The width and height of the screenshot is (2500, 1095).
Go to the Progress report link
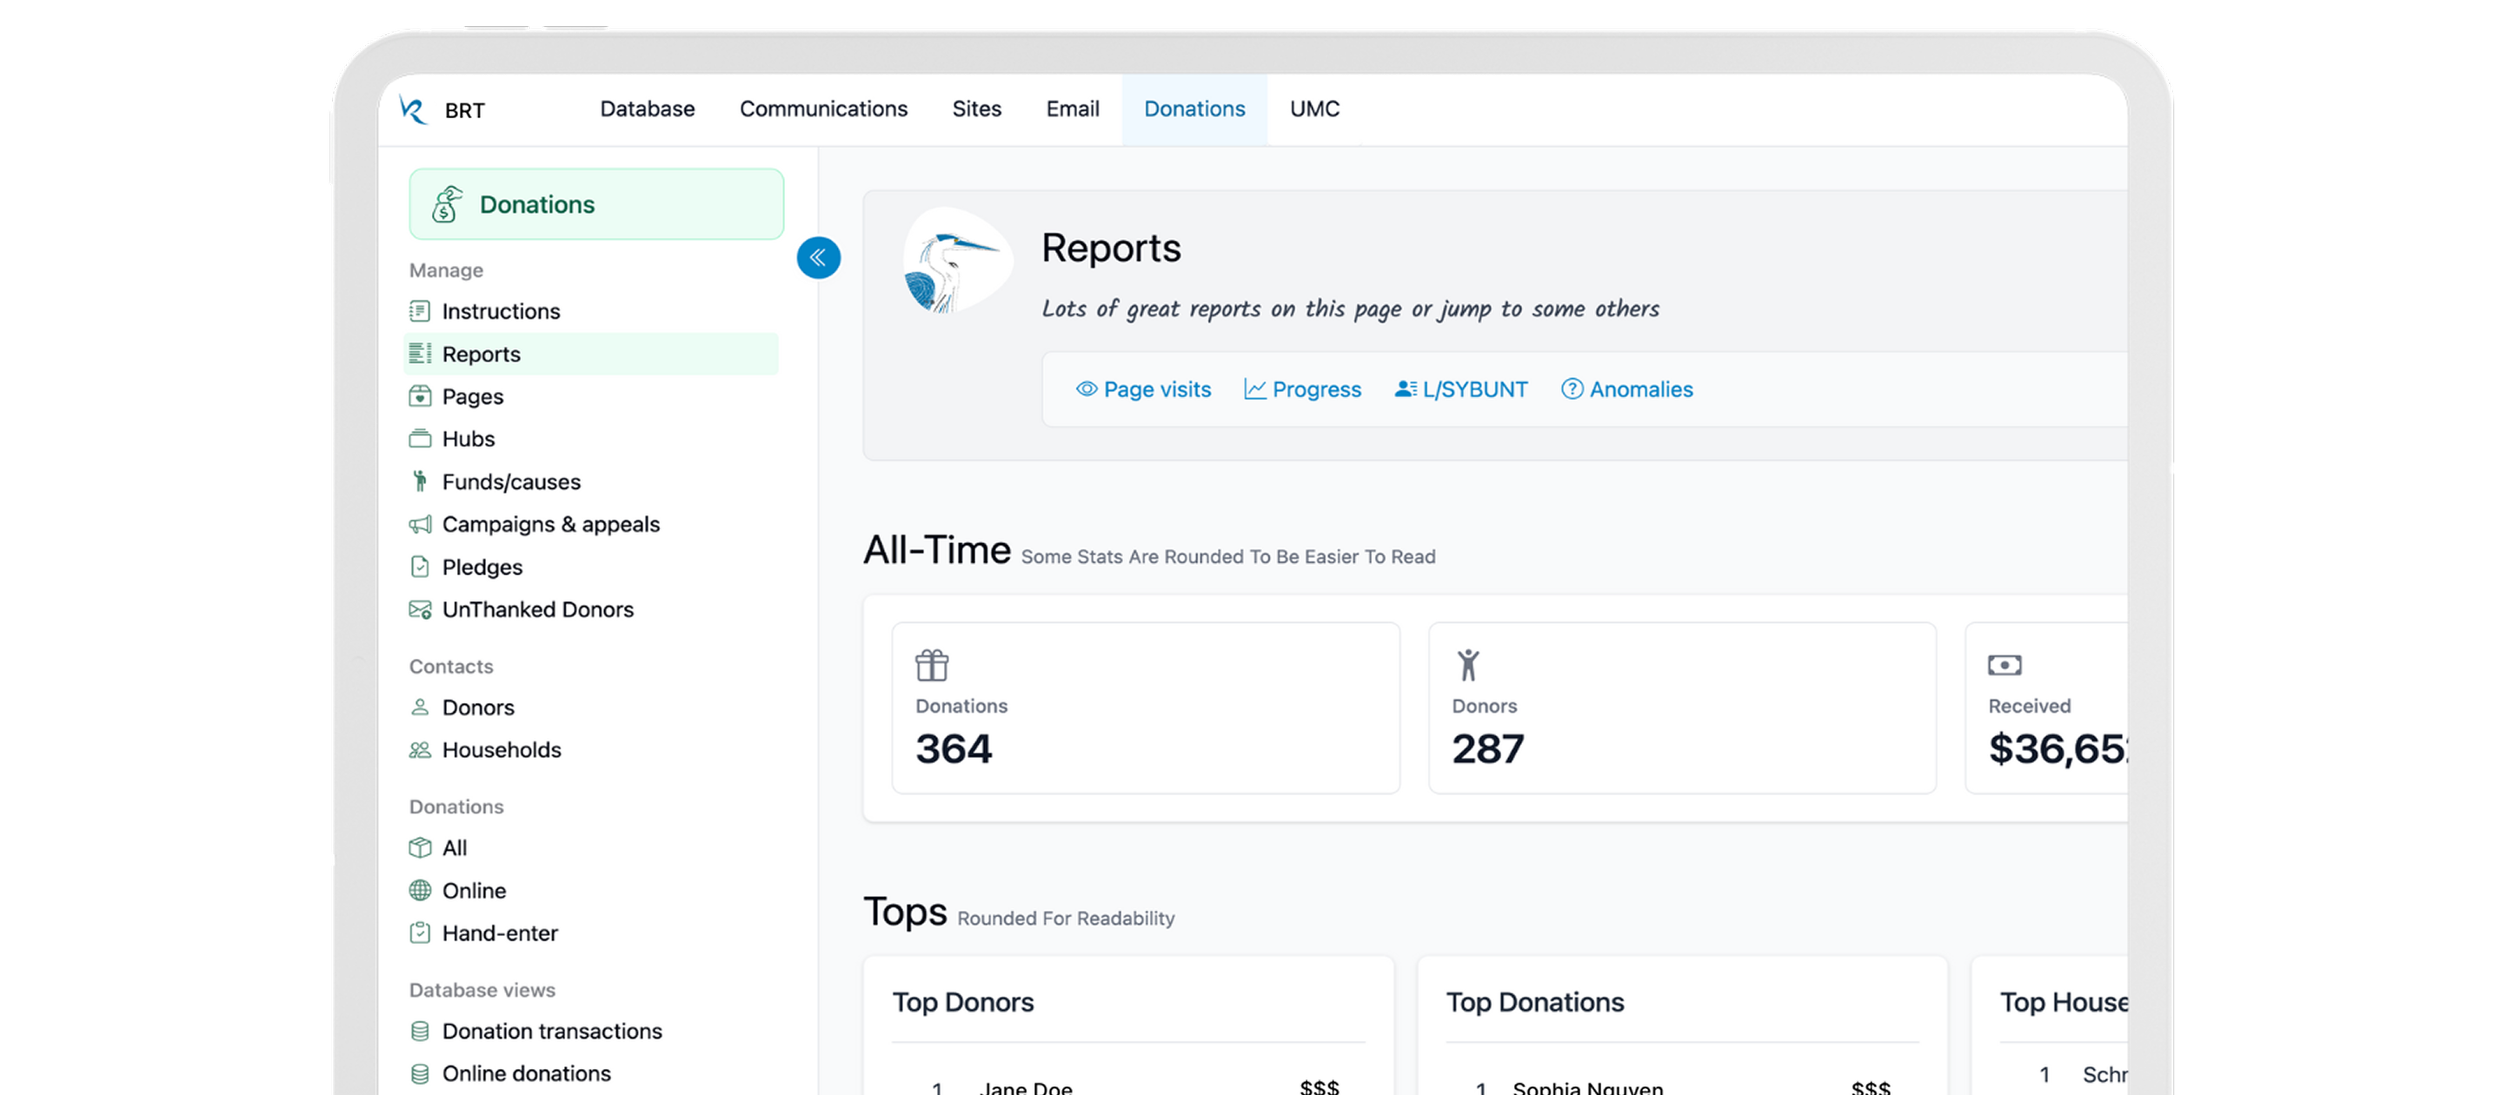1302,390
